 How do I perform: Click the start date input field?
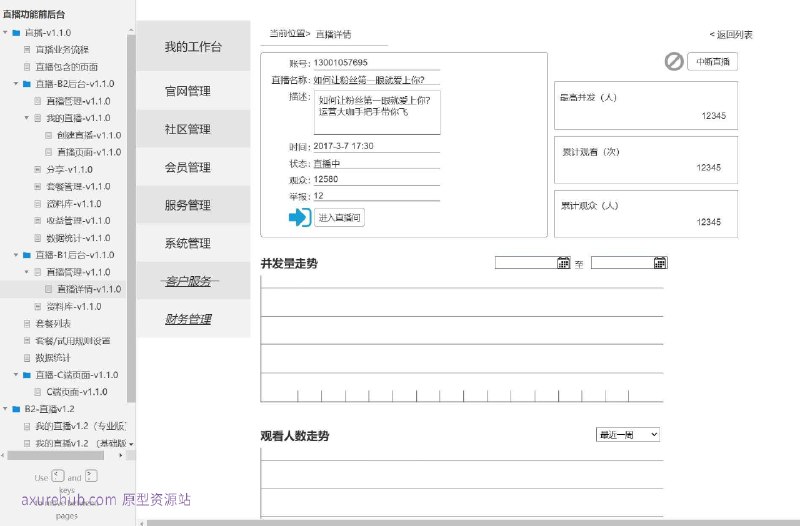(x=526, y=262)
